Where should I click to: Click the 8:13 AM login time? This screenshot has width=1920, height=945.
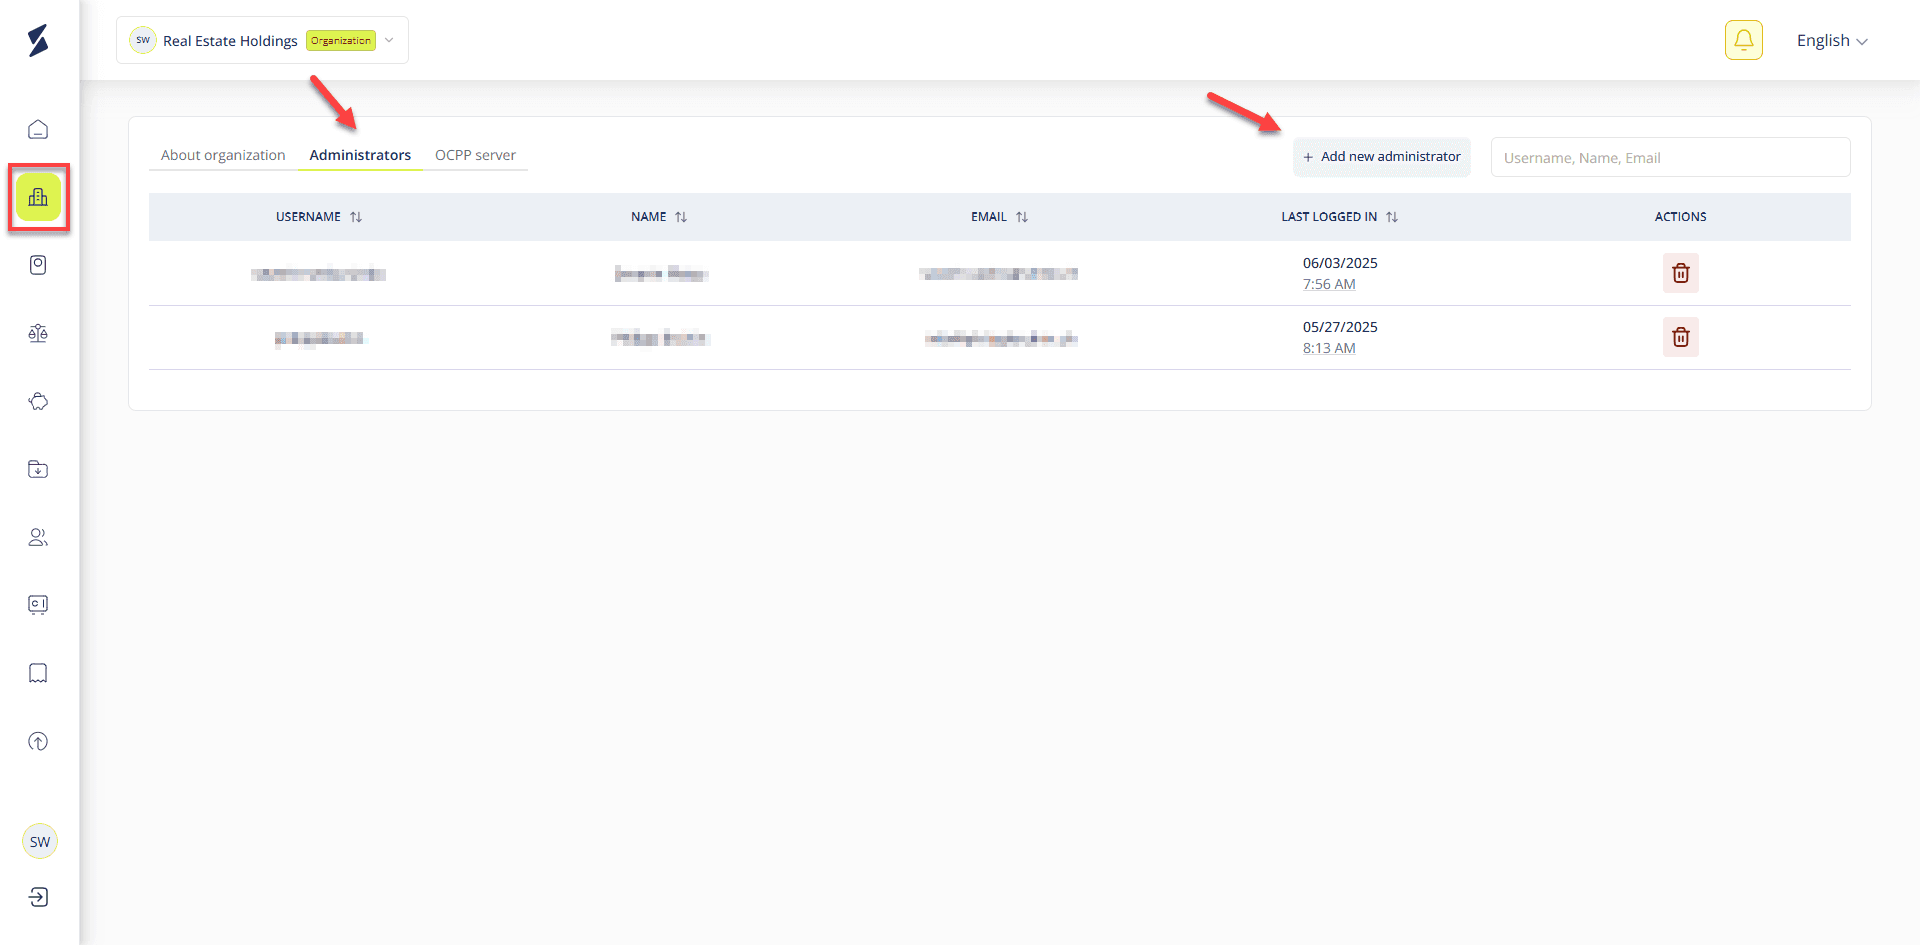click(x=1329, y=348)
